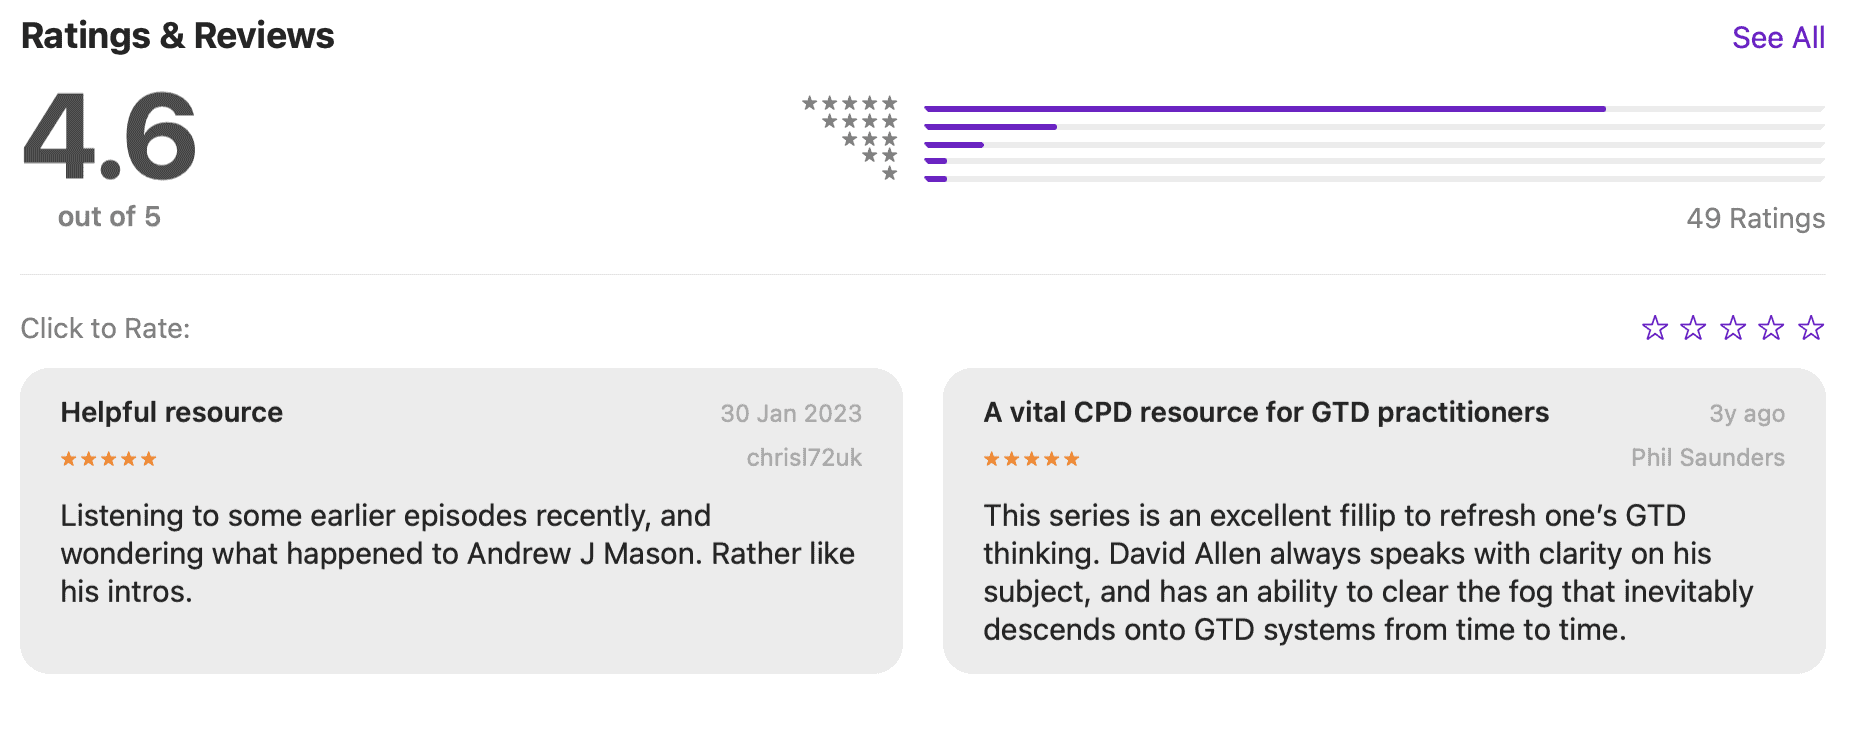Screen dimensions: 1852x746
Task: Click the three-star rating distribution bar
Action: click(1374, 145)
